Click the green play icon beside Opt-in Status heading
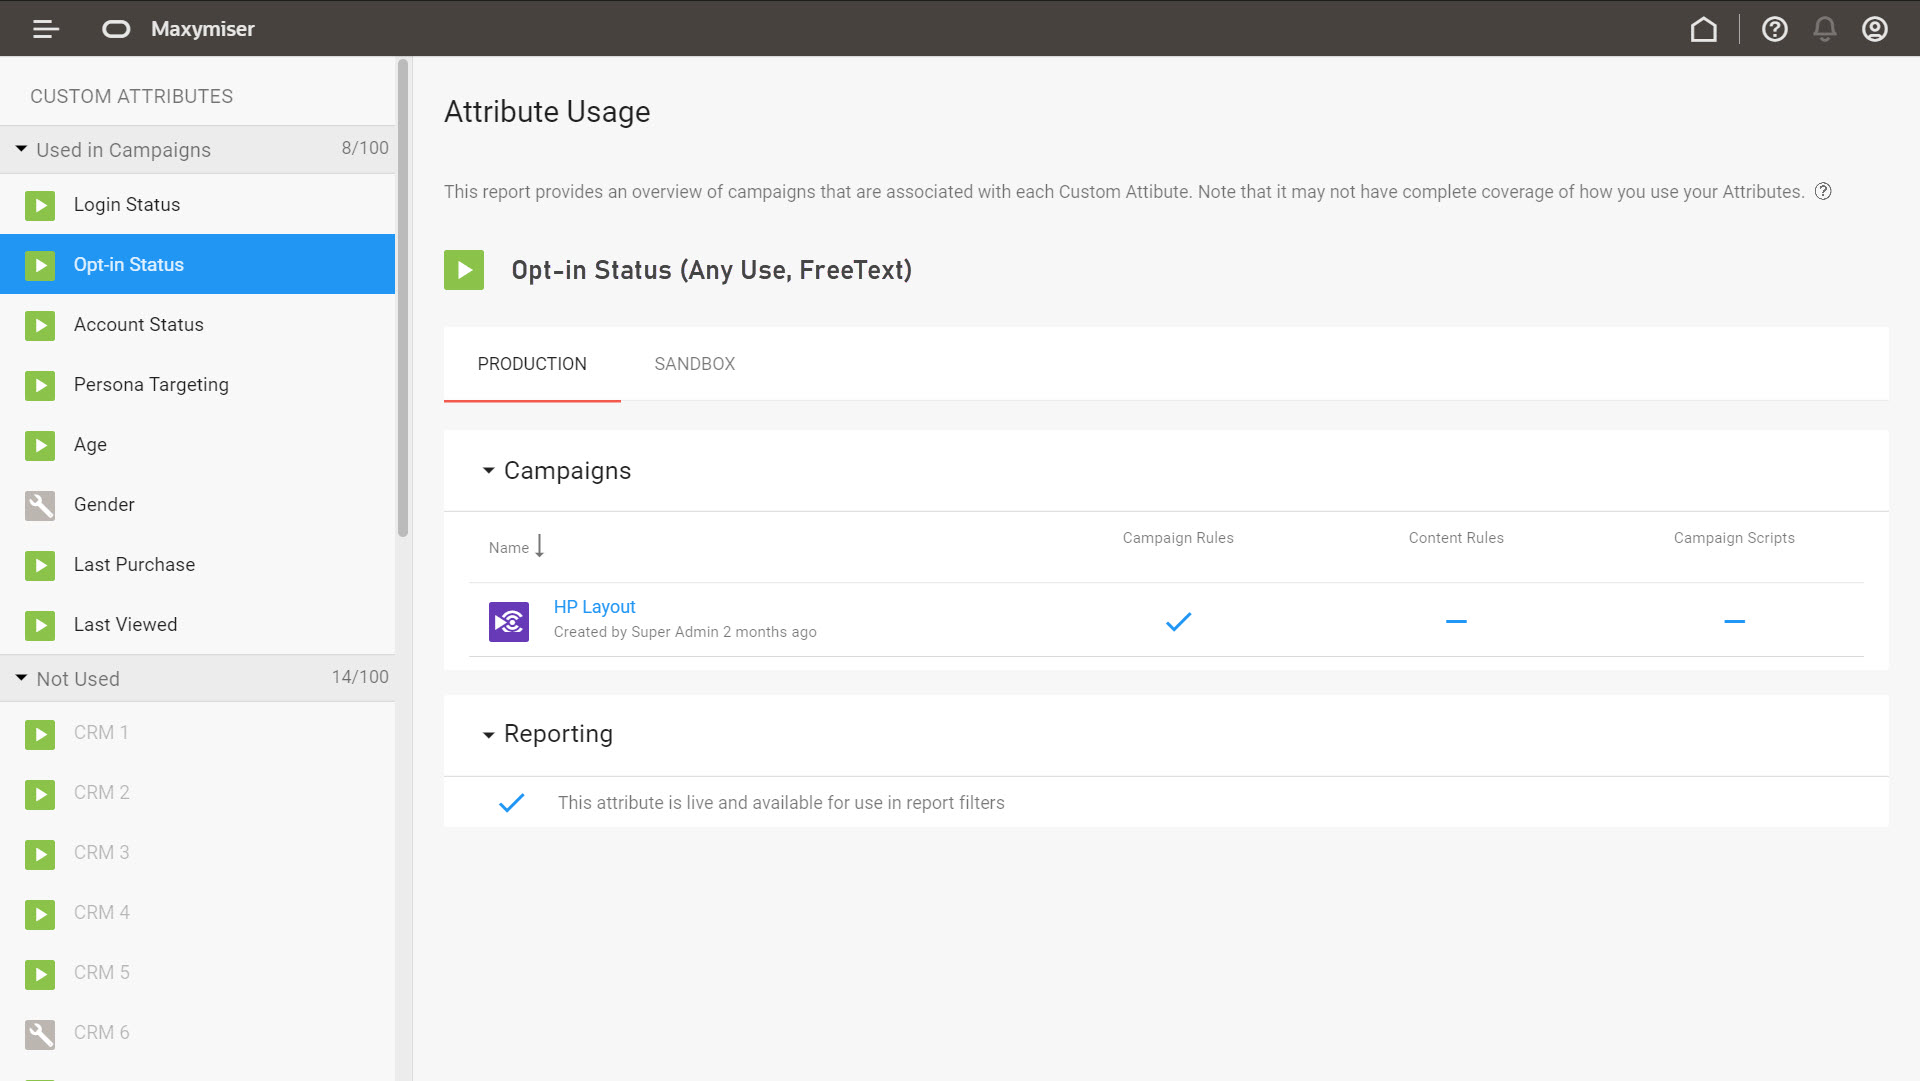This screenshot has height=1081, width=1920. click(464, 270)
